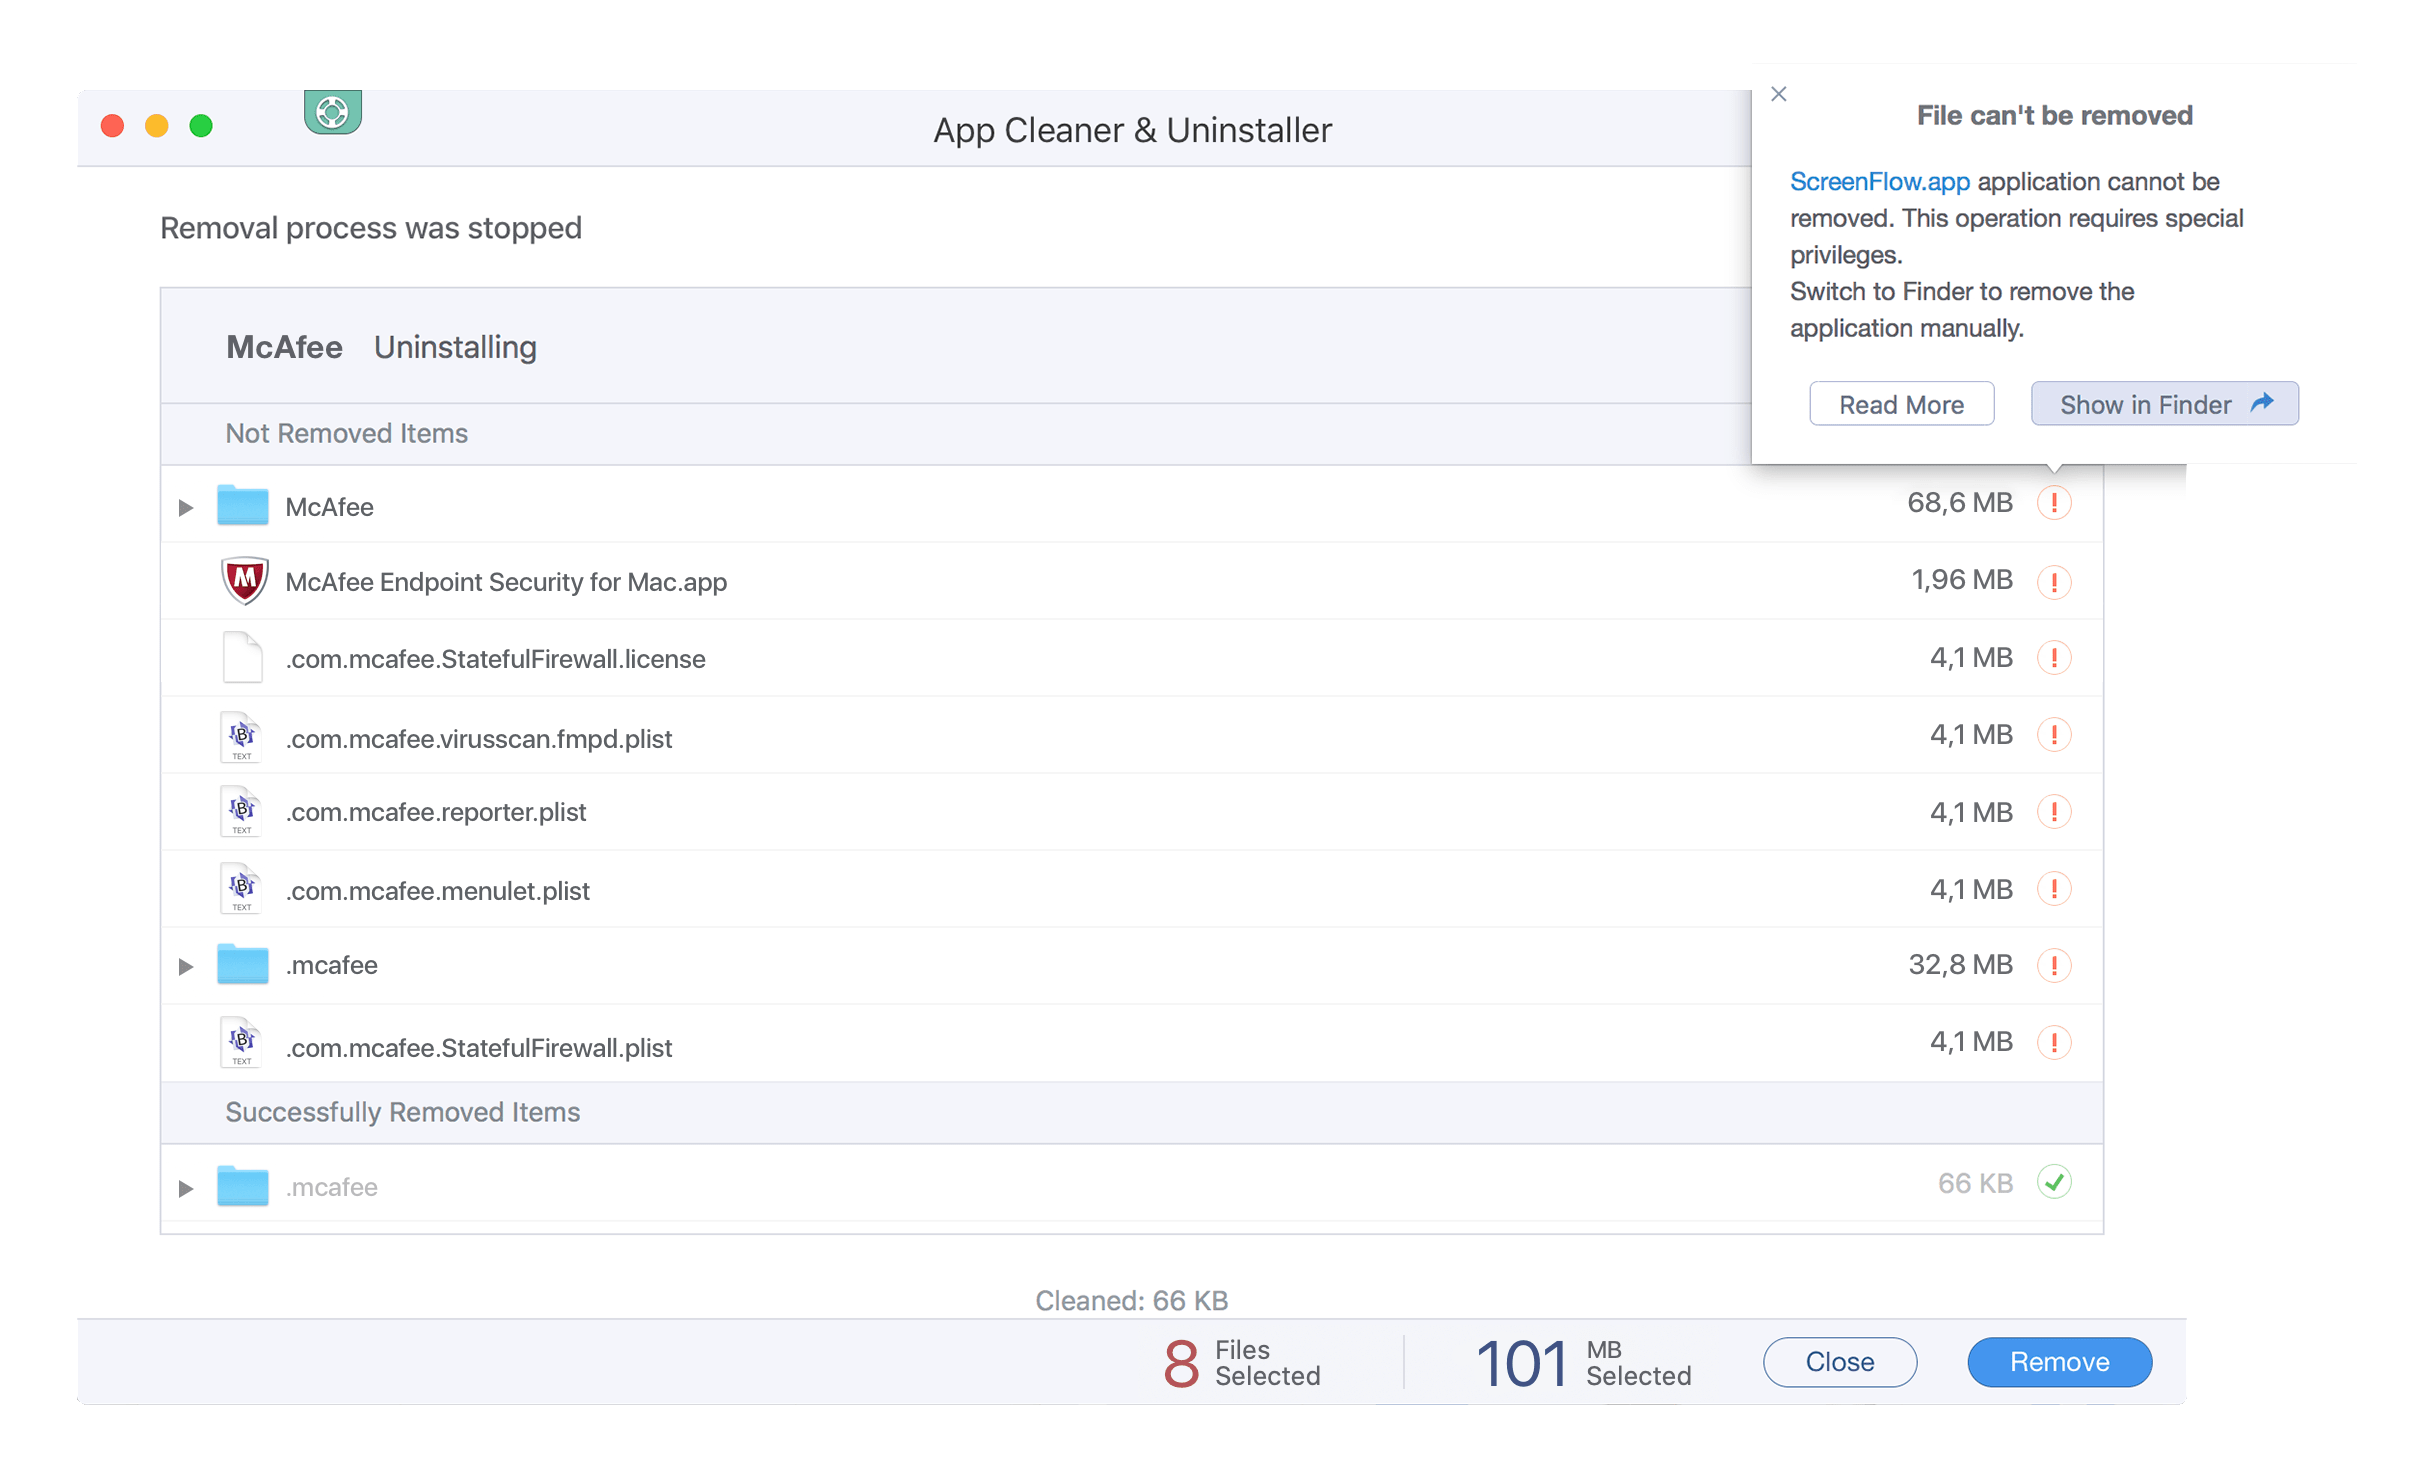Expand the McAfee folder tree item
Viewport: 2414px width, 1480px height.
coord(183,505)
